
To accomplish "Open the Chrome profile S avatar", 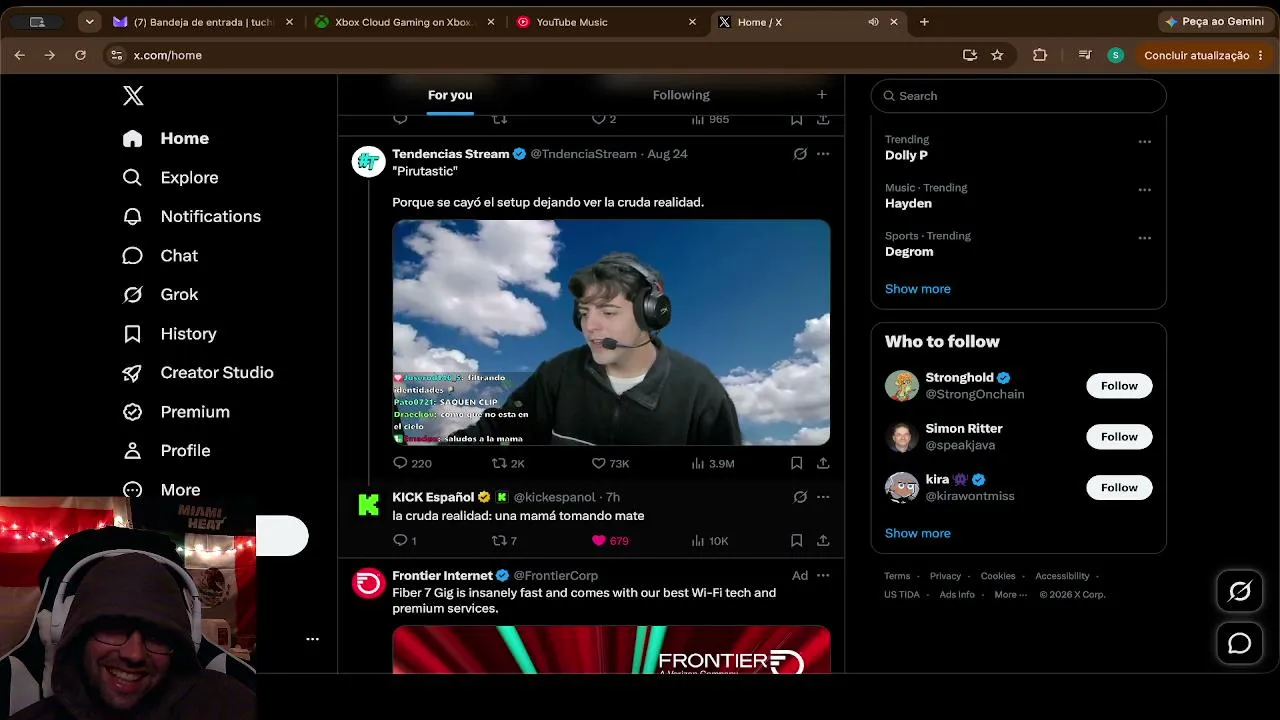I will coord(1115,55).
